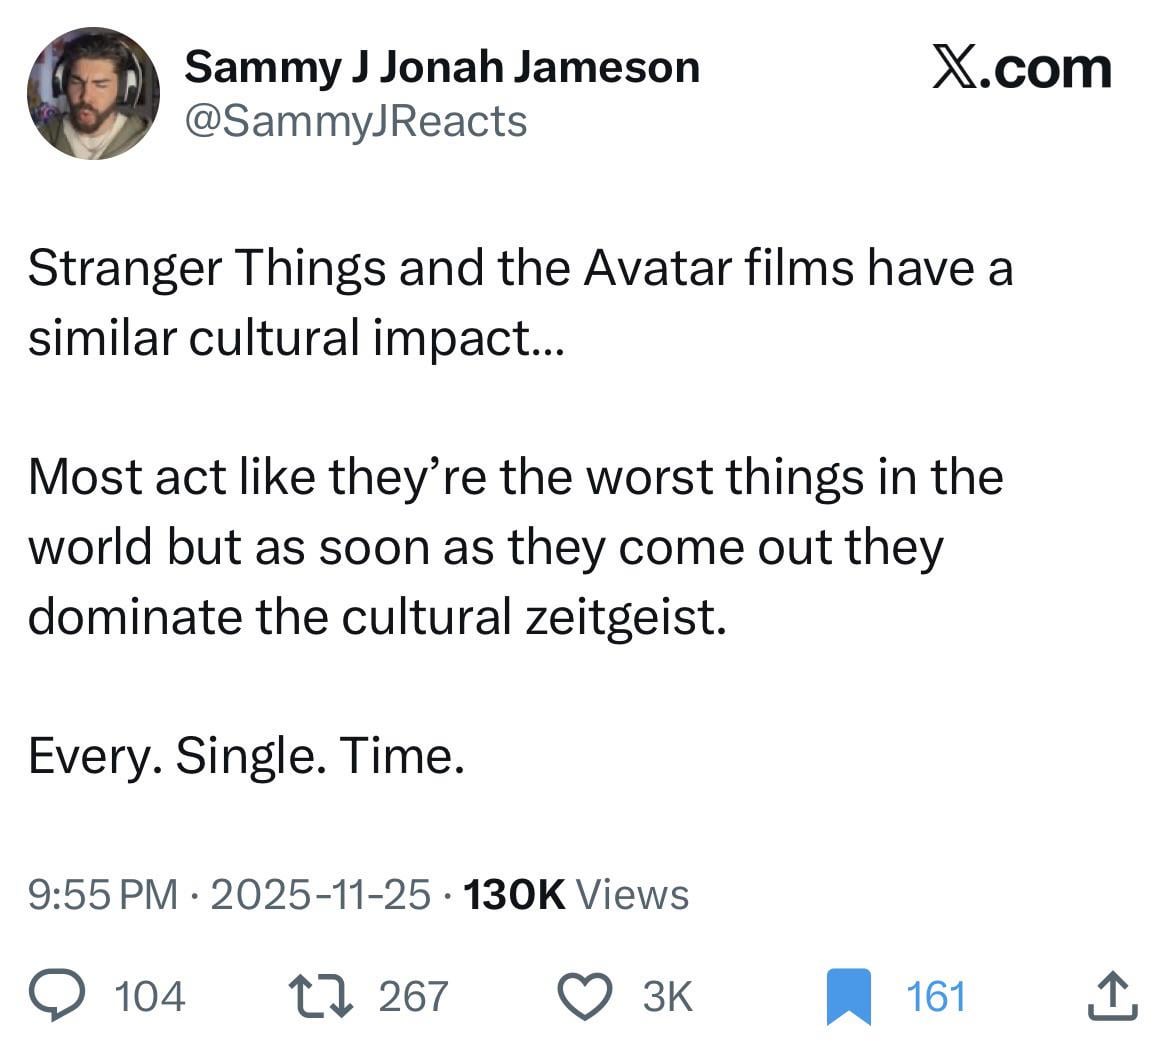Screen dimensions: 1170x1041
Task: Click the 'Stranger Things and the Avatar films' paragraph
Action: tap(520, 303)
